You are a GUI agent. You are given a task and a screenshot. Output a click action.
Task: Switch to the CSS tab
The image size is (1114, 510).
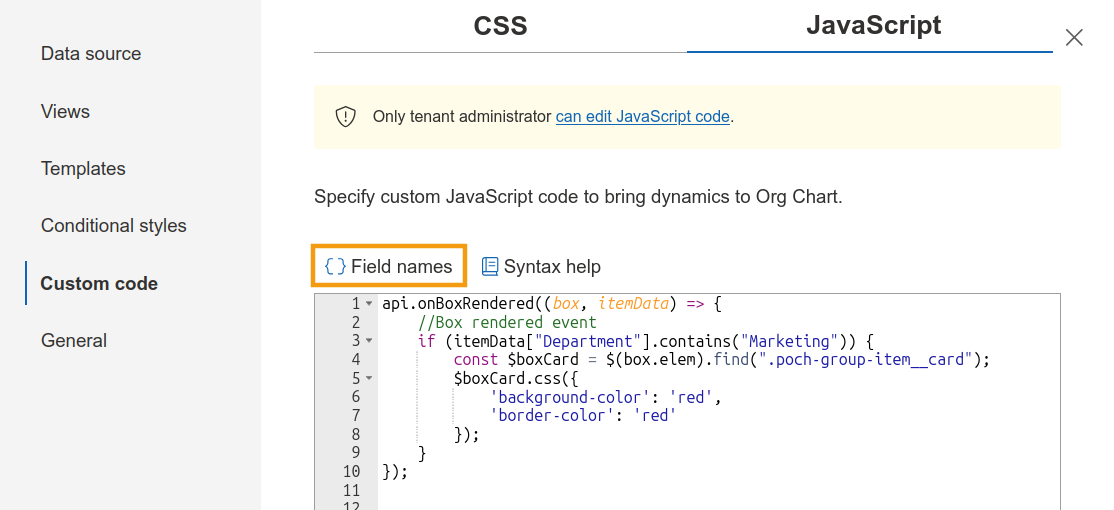coord(500,26)
